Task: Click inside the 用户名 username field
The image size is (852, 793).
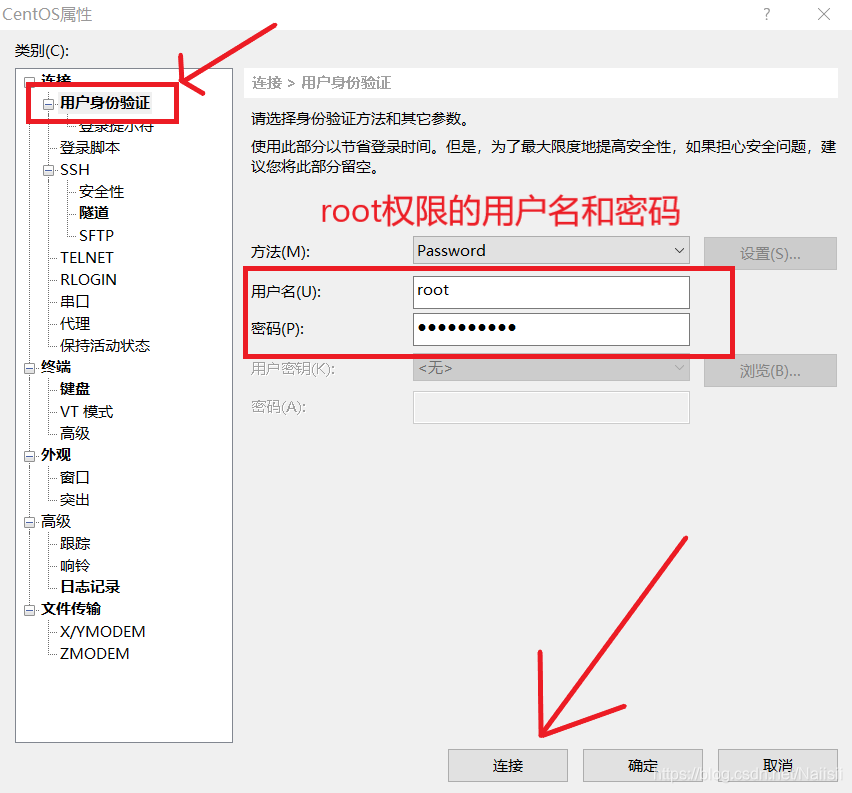Action: coord(550,292)
